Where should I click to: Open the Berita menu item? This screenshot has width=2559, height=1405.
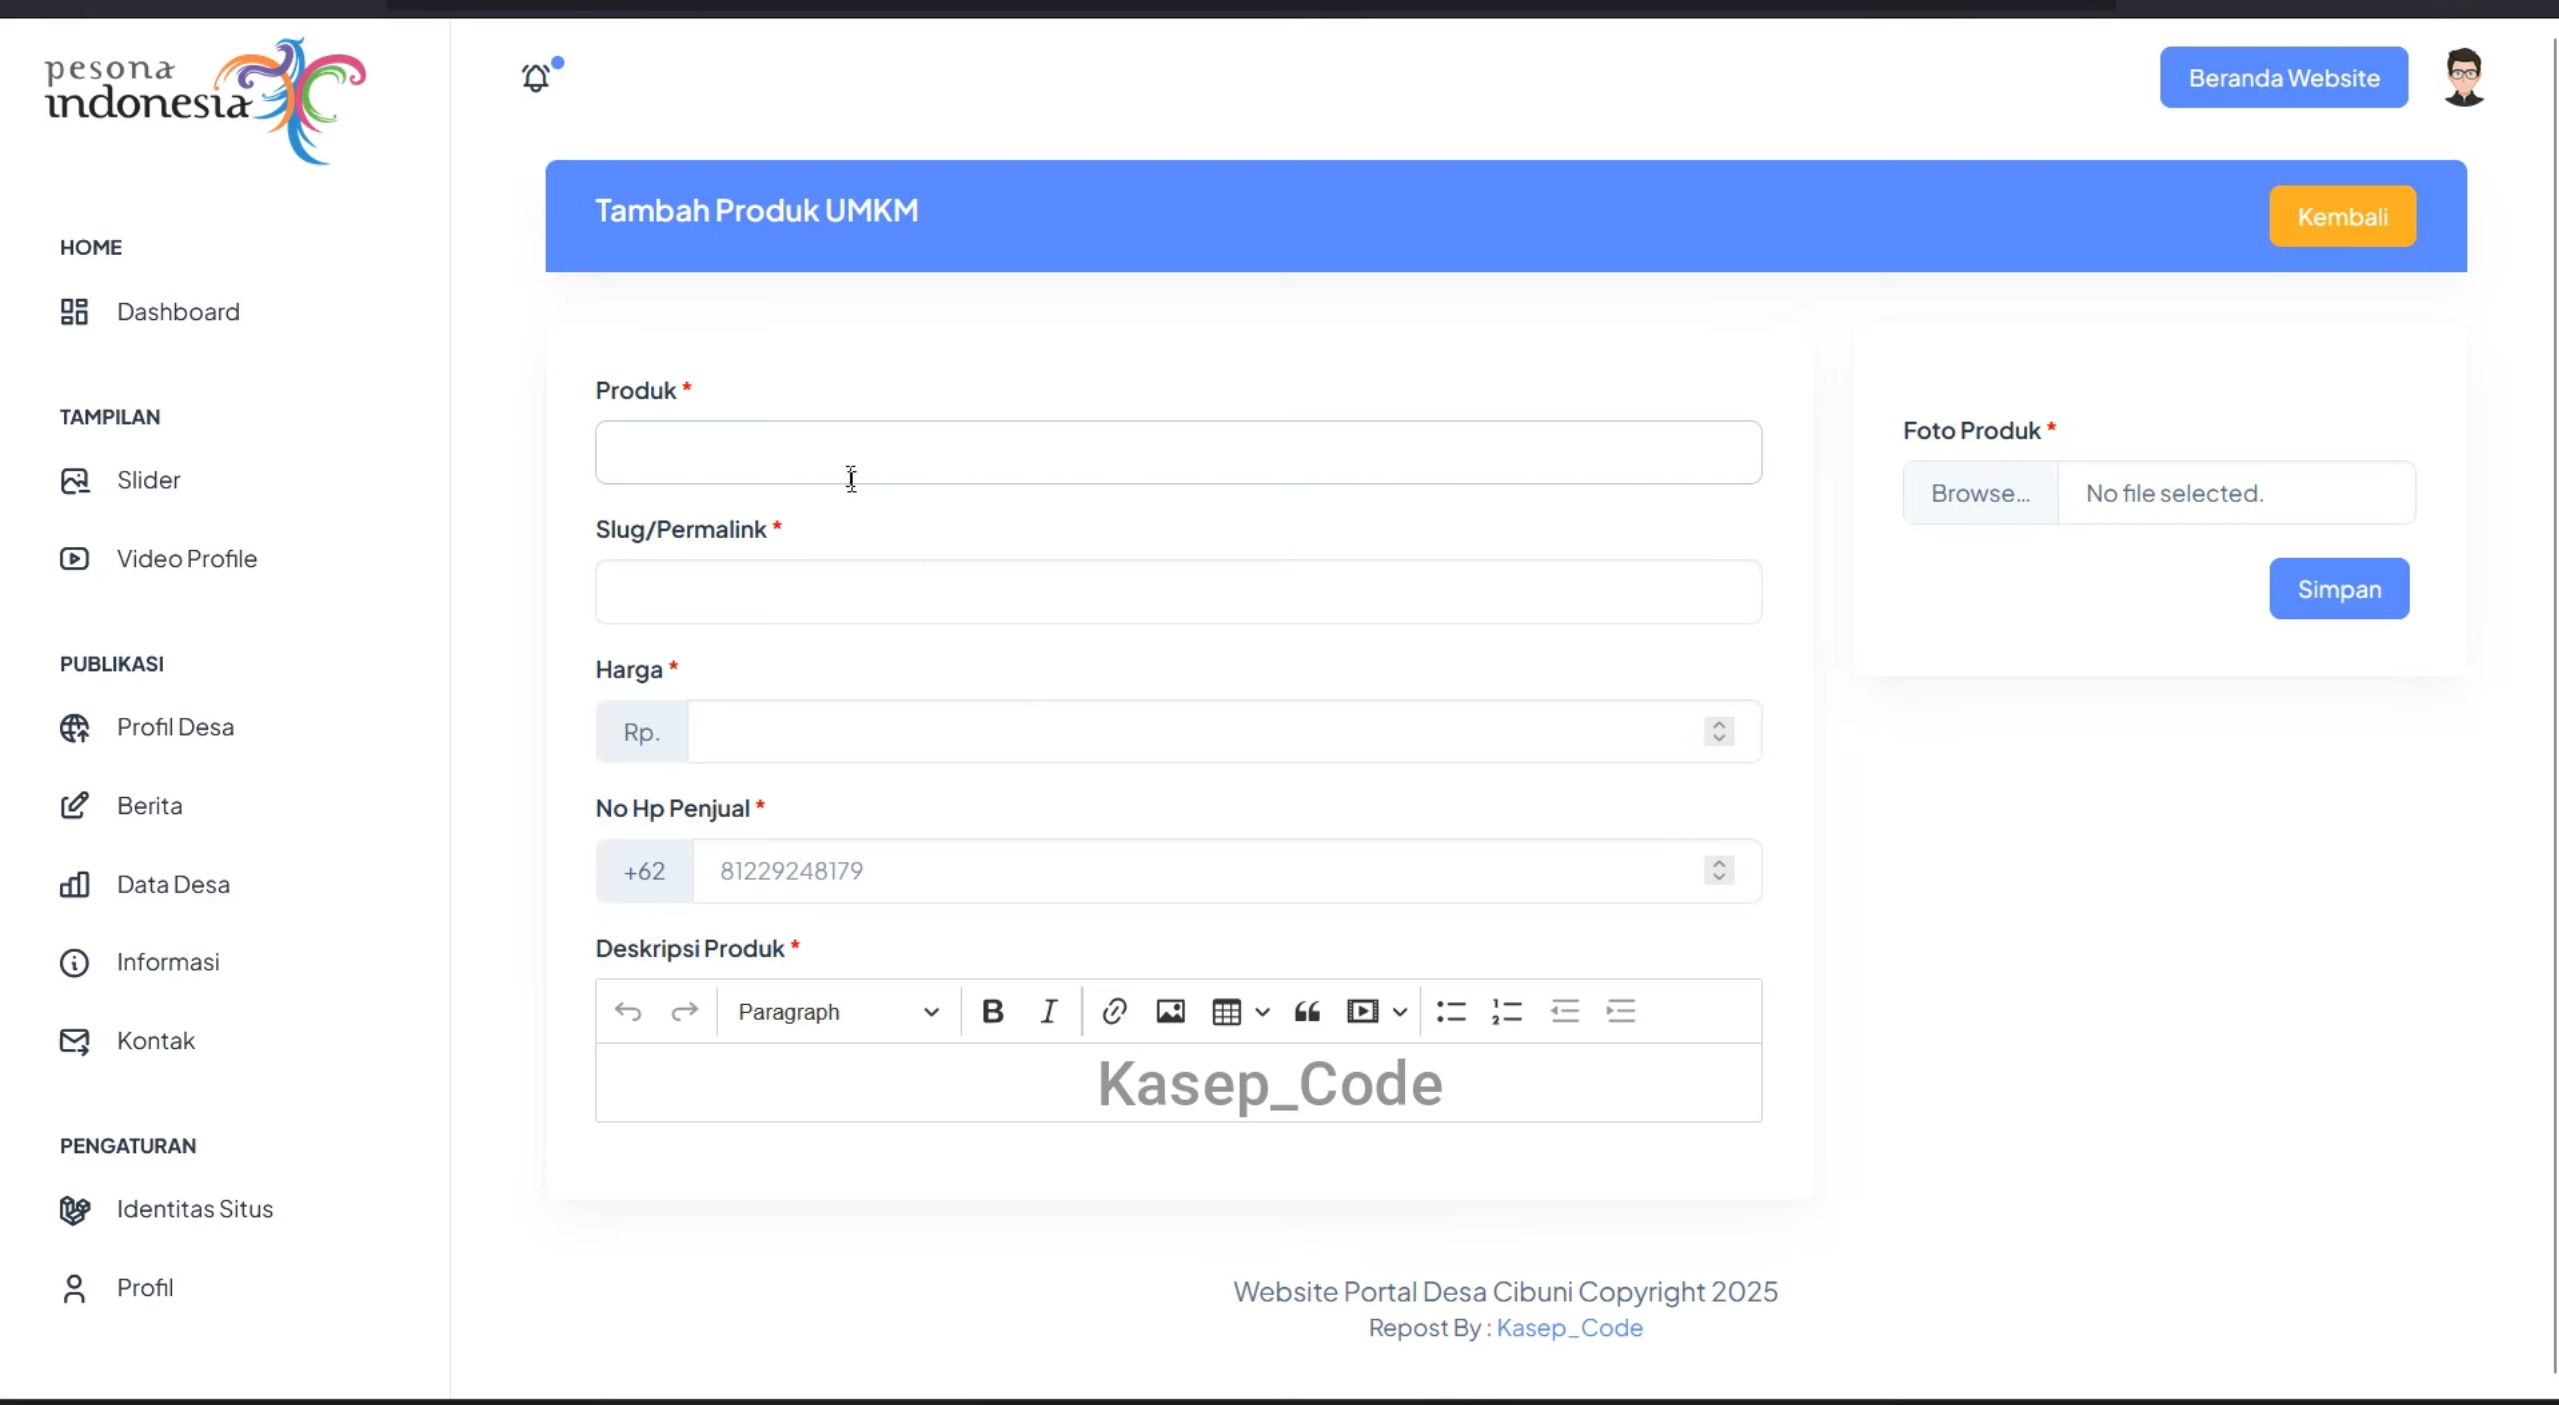(121, 806)
